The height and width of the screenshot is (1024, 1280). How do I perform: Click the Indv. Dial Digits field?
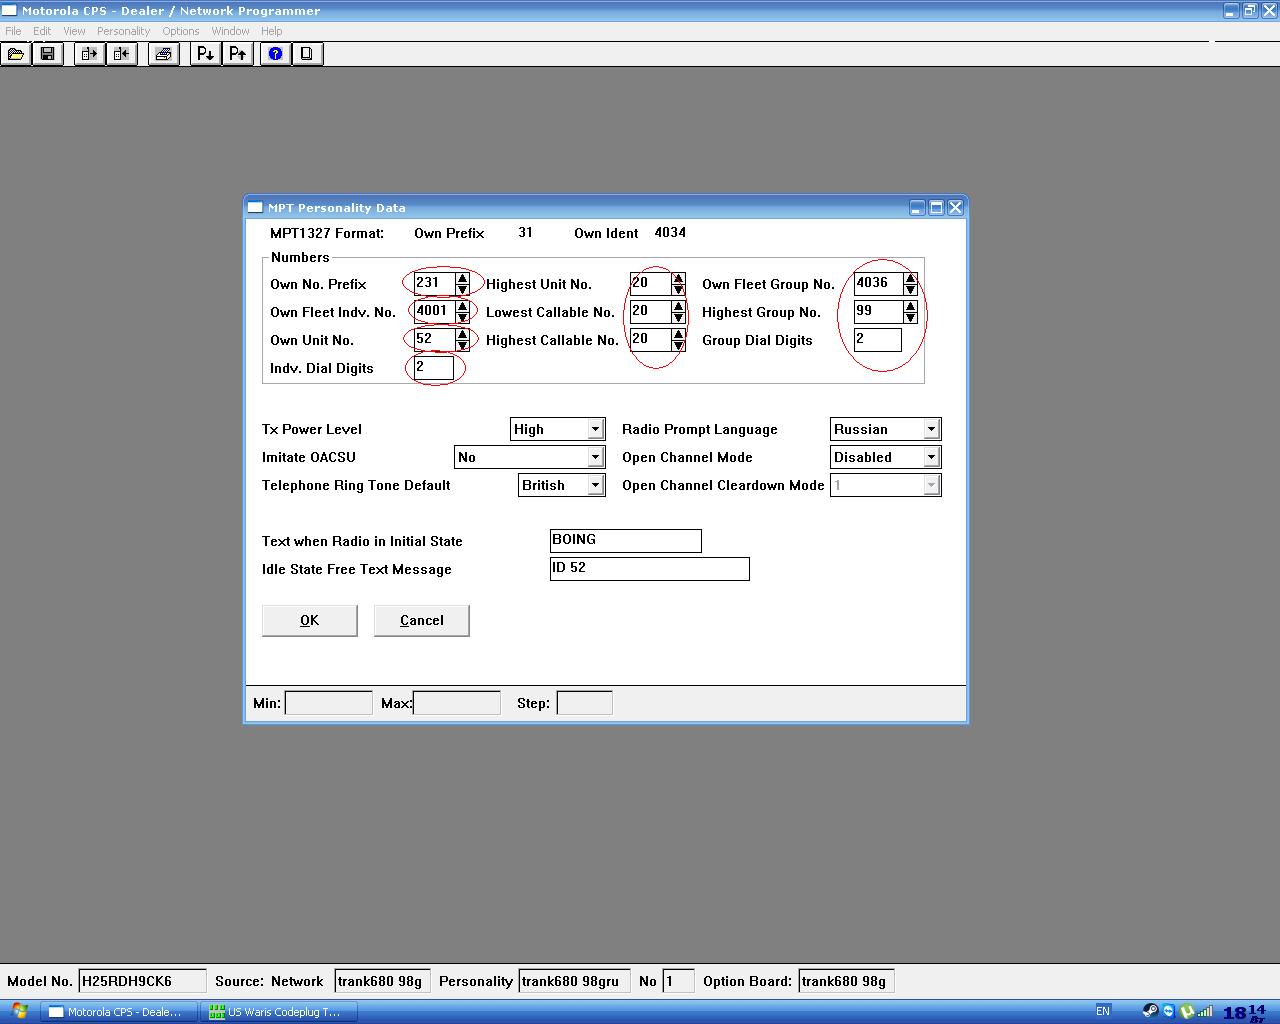(x=434, y=368)
